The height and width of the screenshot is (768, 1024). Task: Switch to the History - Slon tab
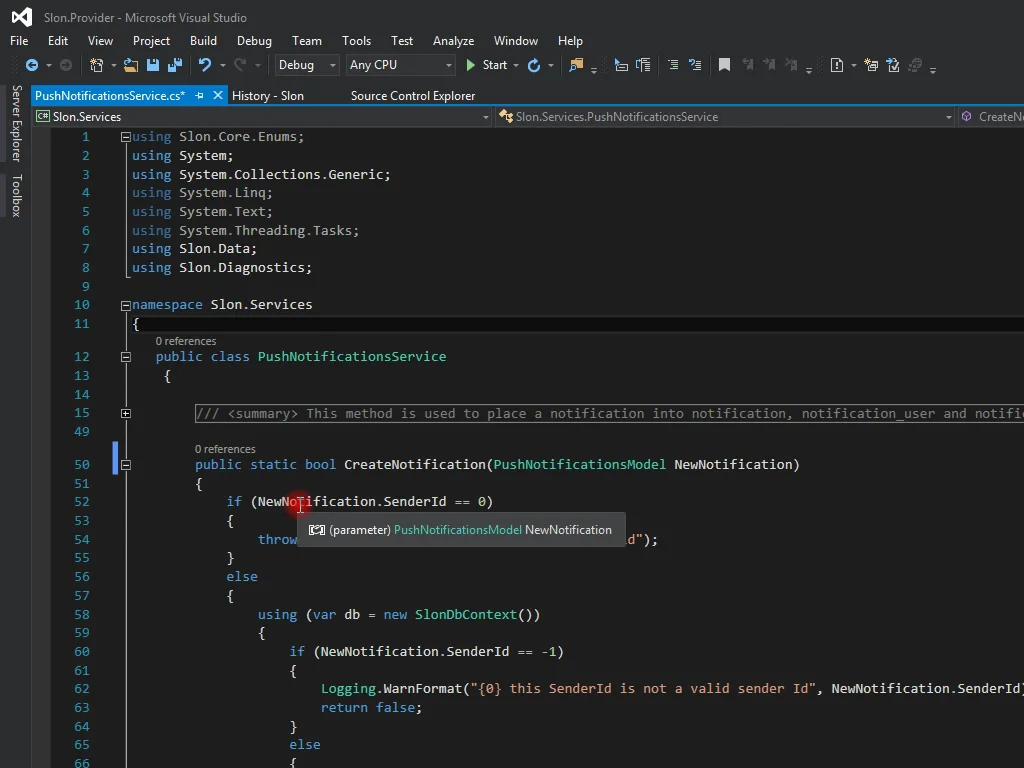click(268, 95)
